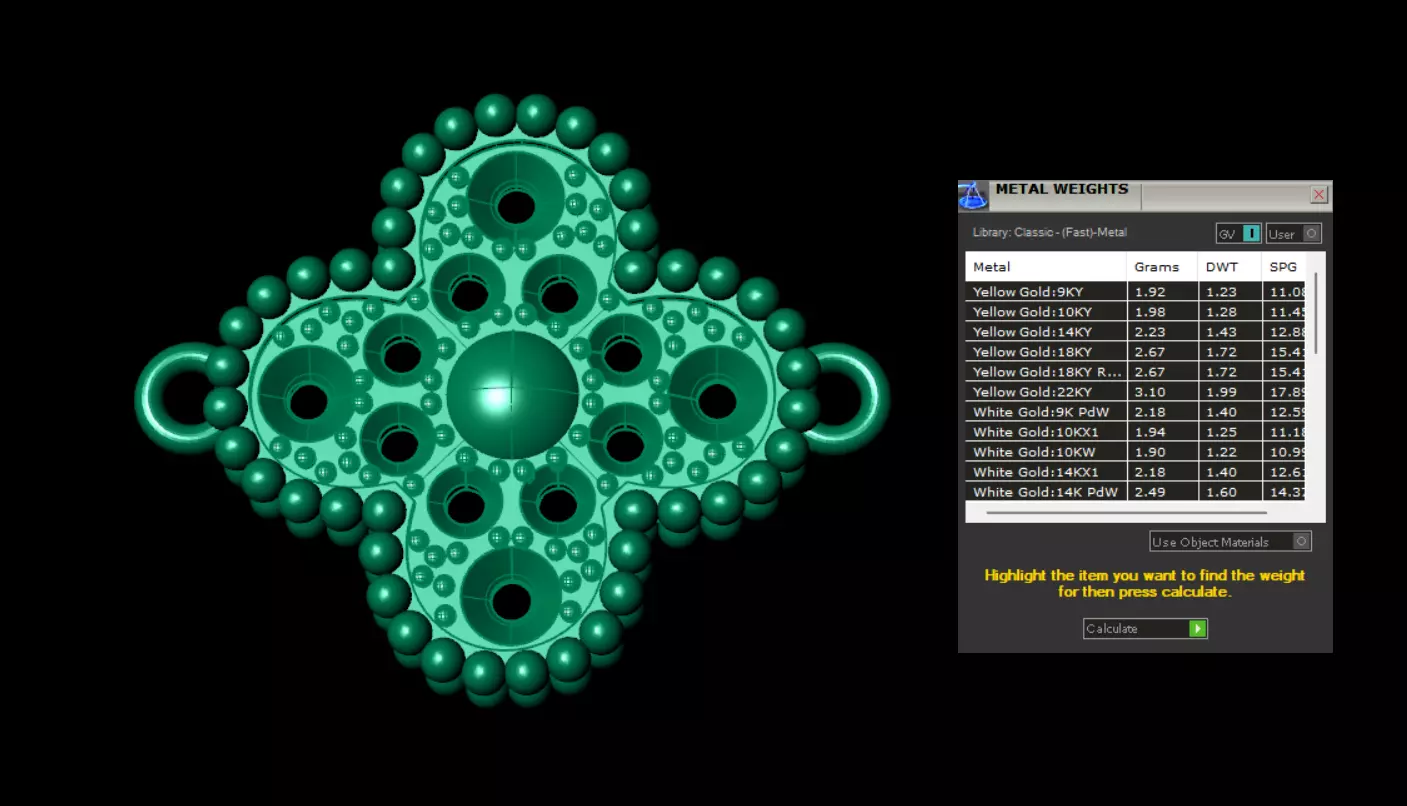Click the 1.28 DWT value
Screen dimensions: 1407x806
pyautogui.click(x=1221, y=312)
